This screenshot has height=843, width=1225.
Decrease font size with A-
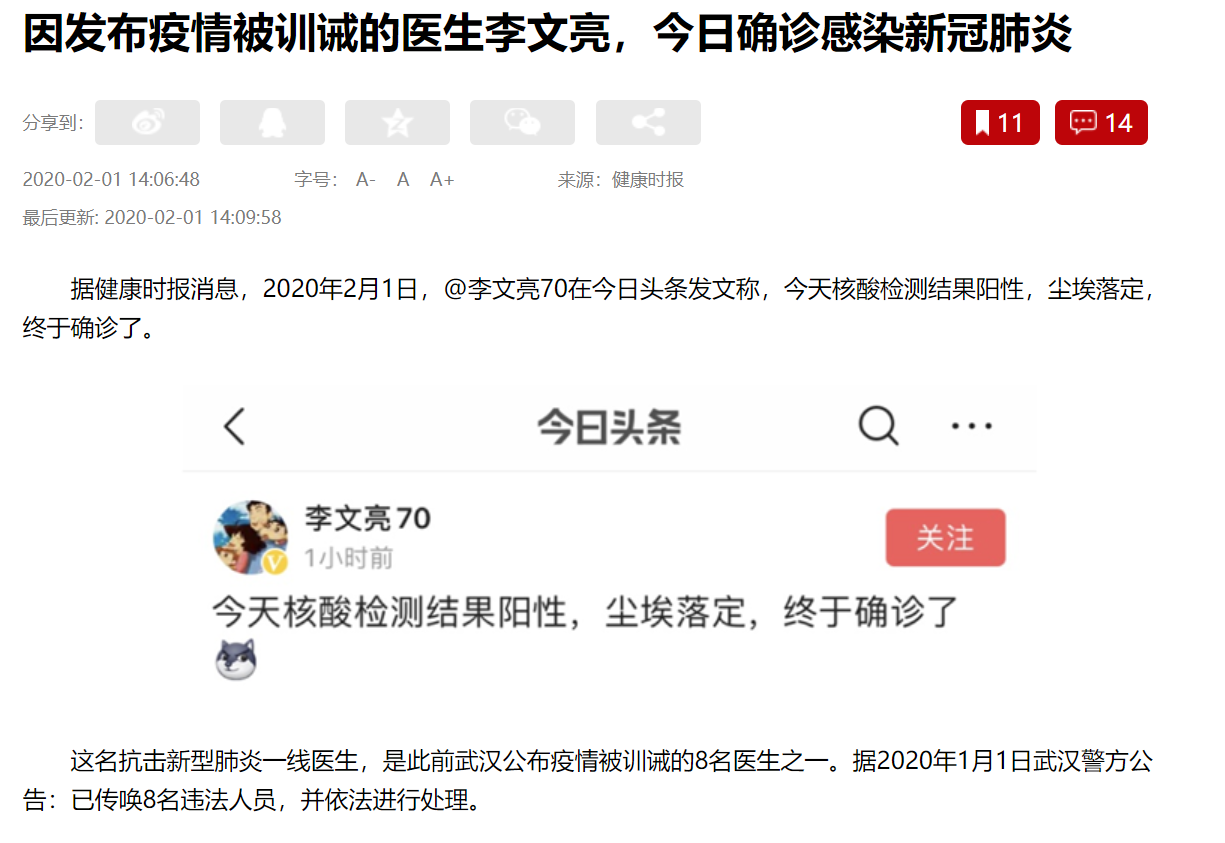click(366, 180)
